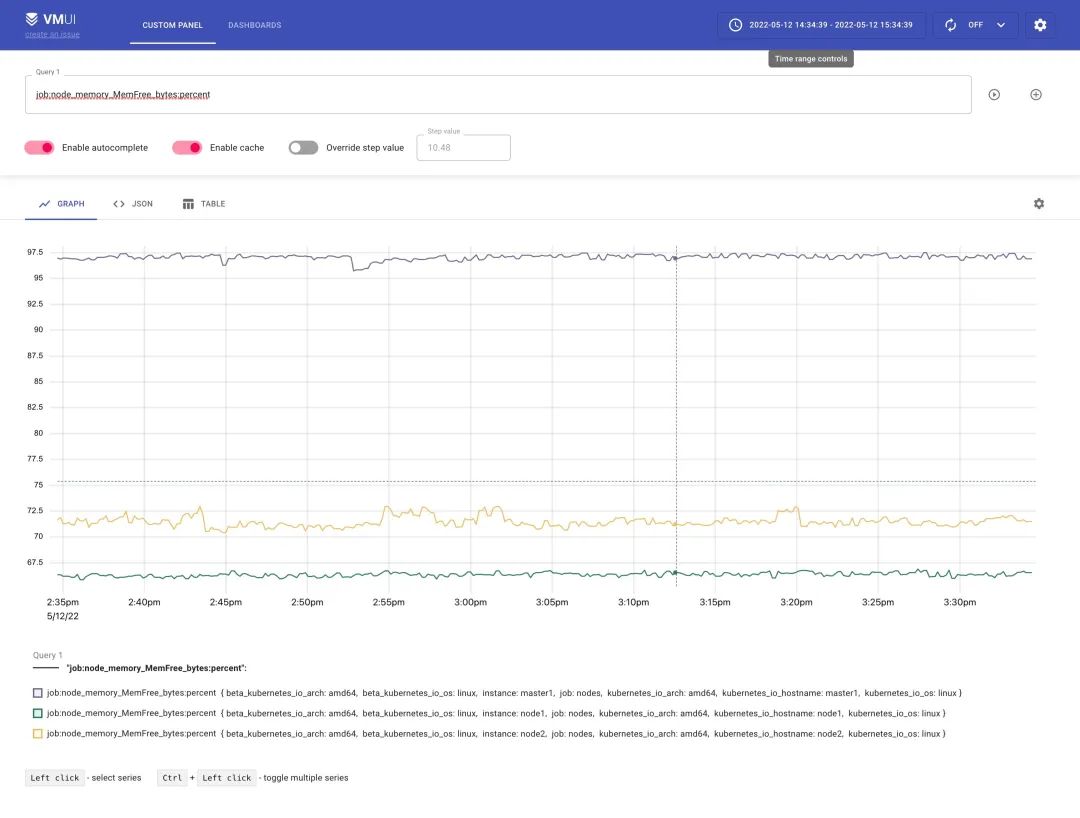Click the table icon beside TABLE
1080x818 pixels.
click(188, 204)
